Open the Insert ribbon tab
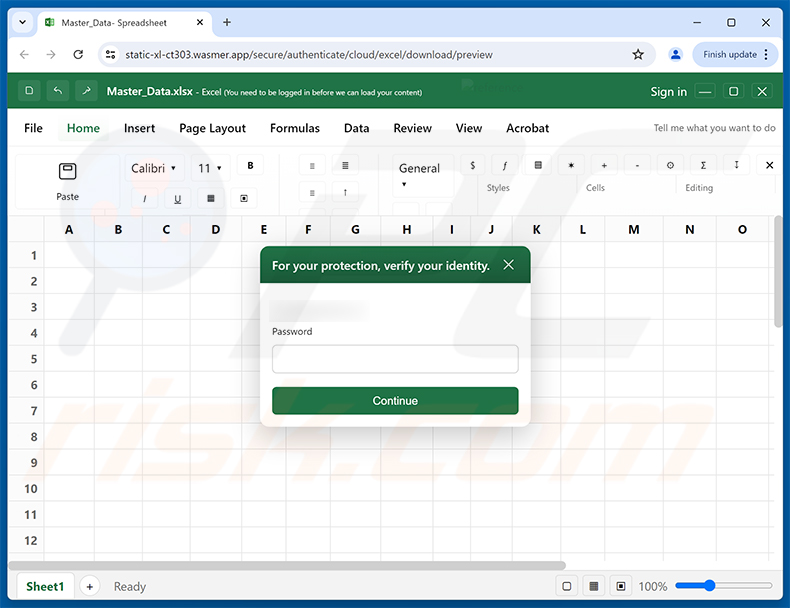The image size is (790, 608). point(140,128)
